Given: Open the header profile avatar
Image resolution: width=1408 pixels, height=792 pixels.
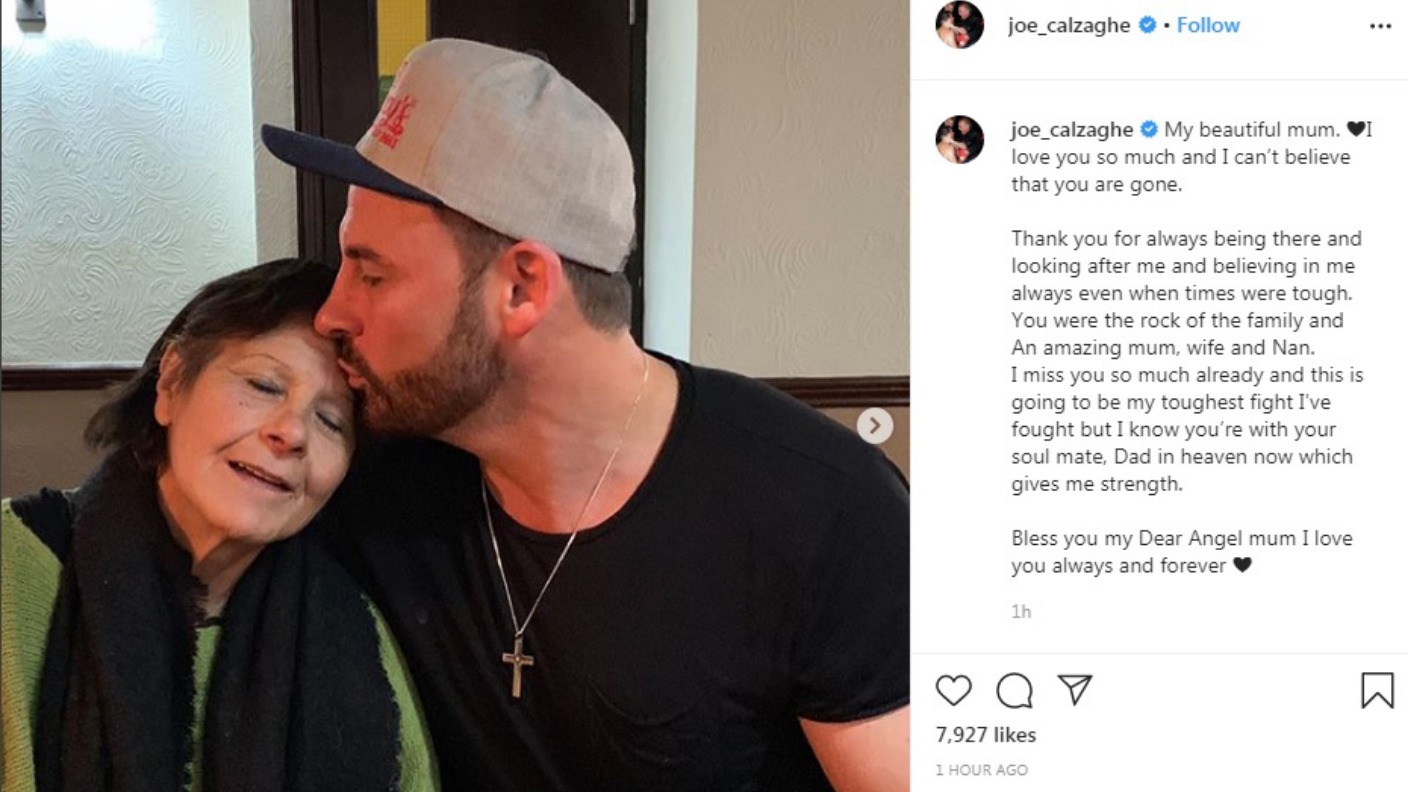Looking at the screenshot, I should pyautogui.click(x=960, y=25).
